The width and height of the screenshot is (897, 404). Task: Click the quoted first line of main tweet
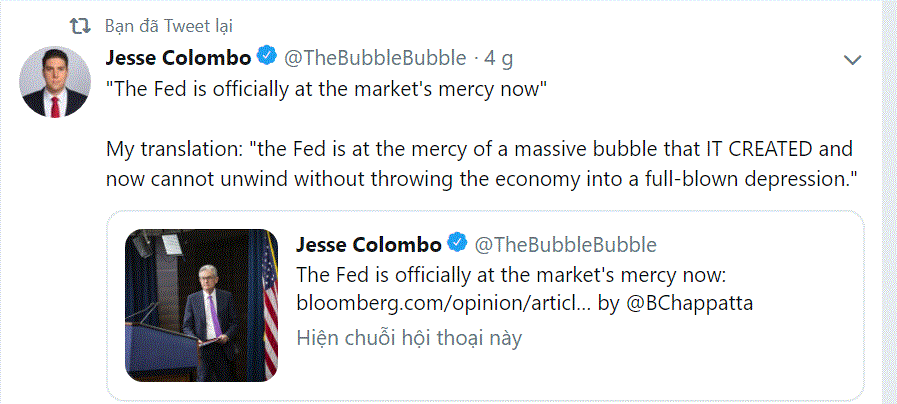click(x=327, y=88)
